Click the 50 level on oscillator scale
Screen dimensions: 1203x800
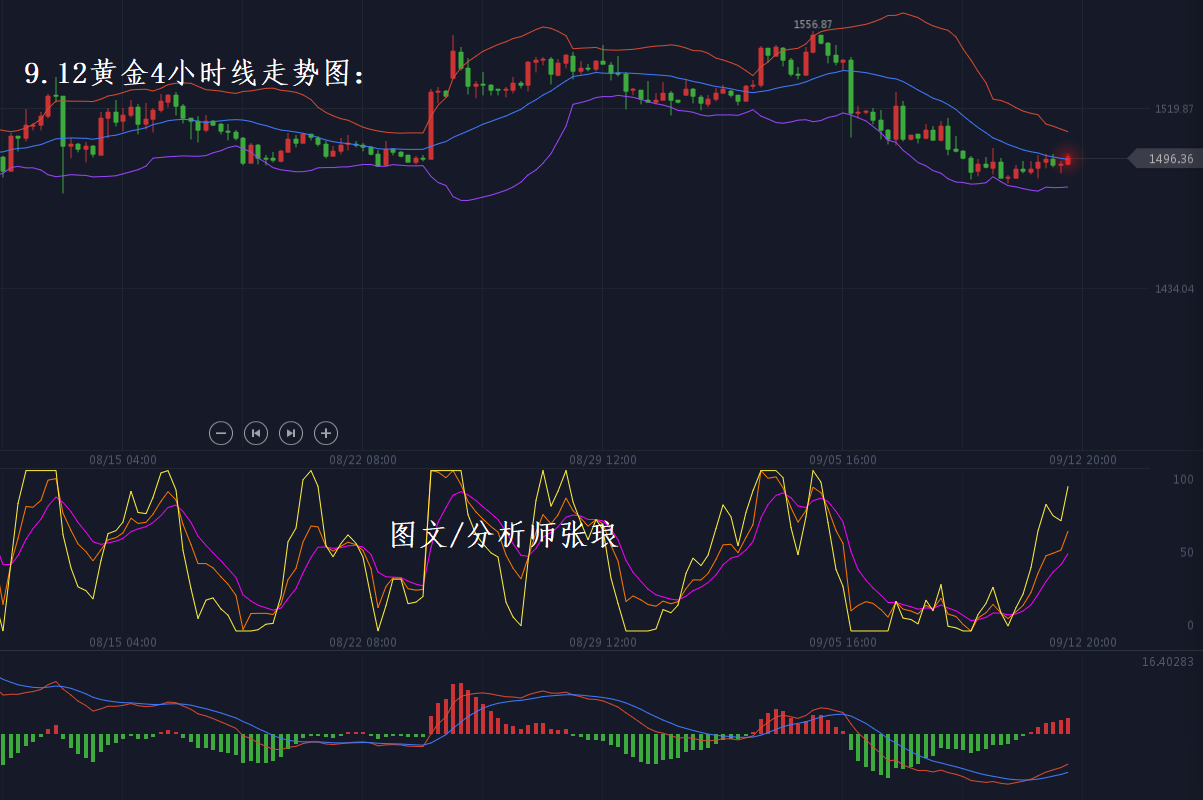pyautogui.click(x=1186, y=552)
